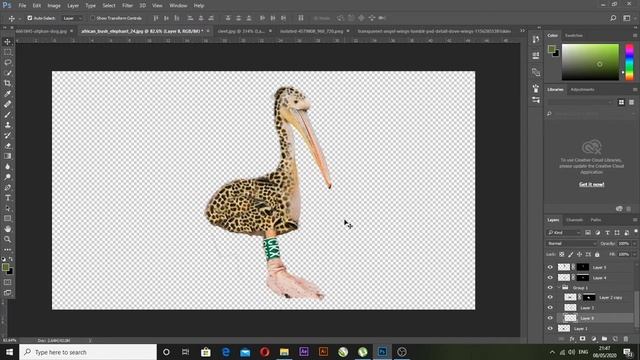Select the Hand tool
Screen dimensions: 640x360
[x=7, y=229]
